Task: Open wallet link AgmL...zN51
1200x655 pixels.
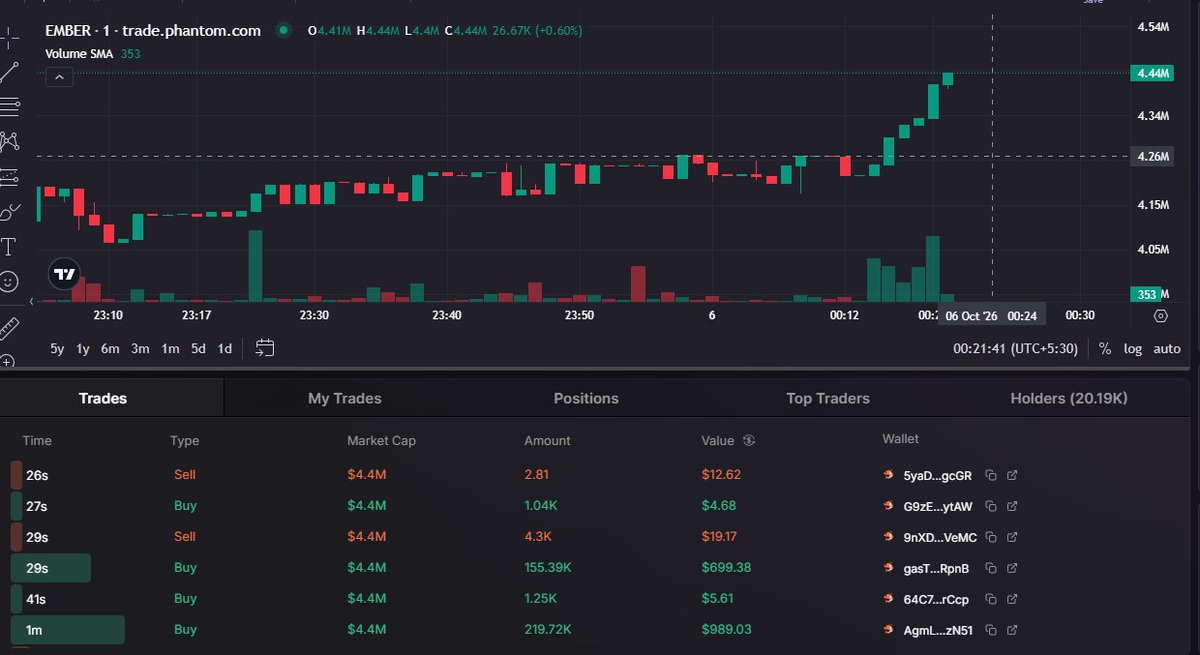Action: pyautogui.click(x=936, y=630)
